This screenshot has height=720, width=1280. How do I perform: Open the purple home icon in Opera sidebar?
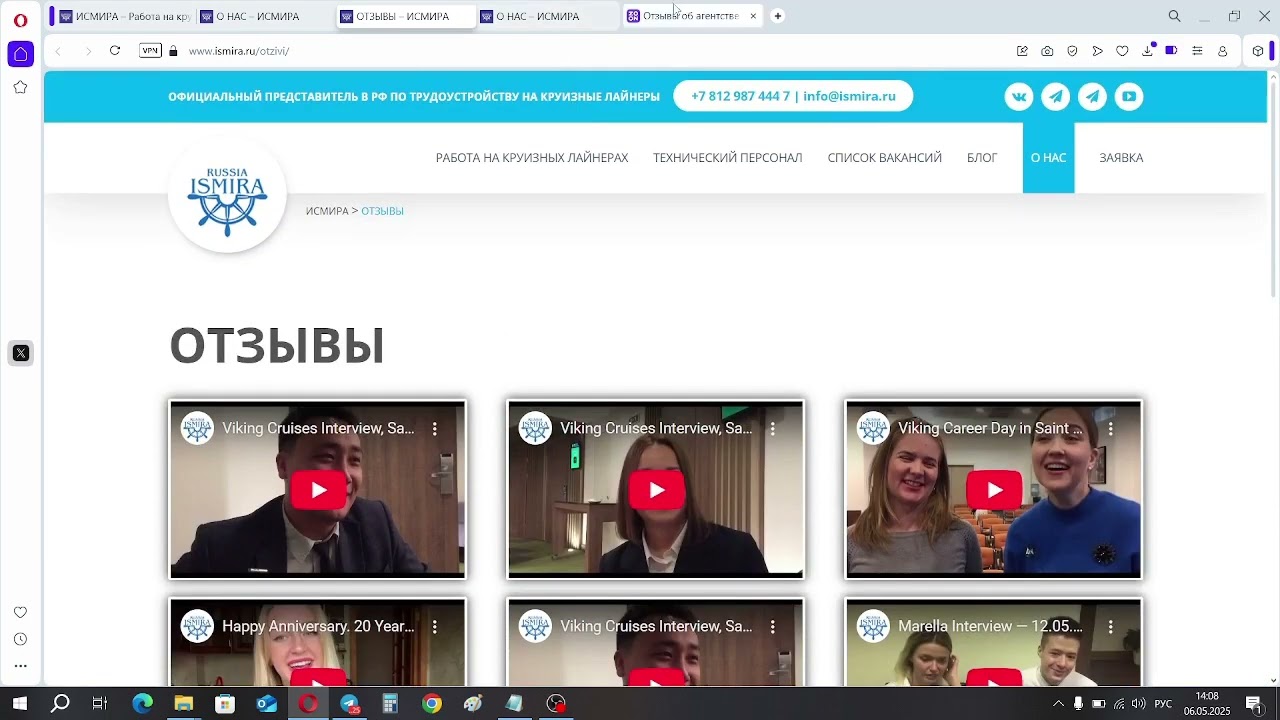(x=20, y=54)
